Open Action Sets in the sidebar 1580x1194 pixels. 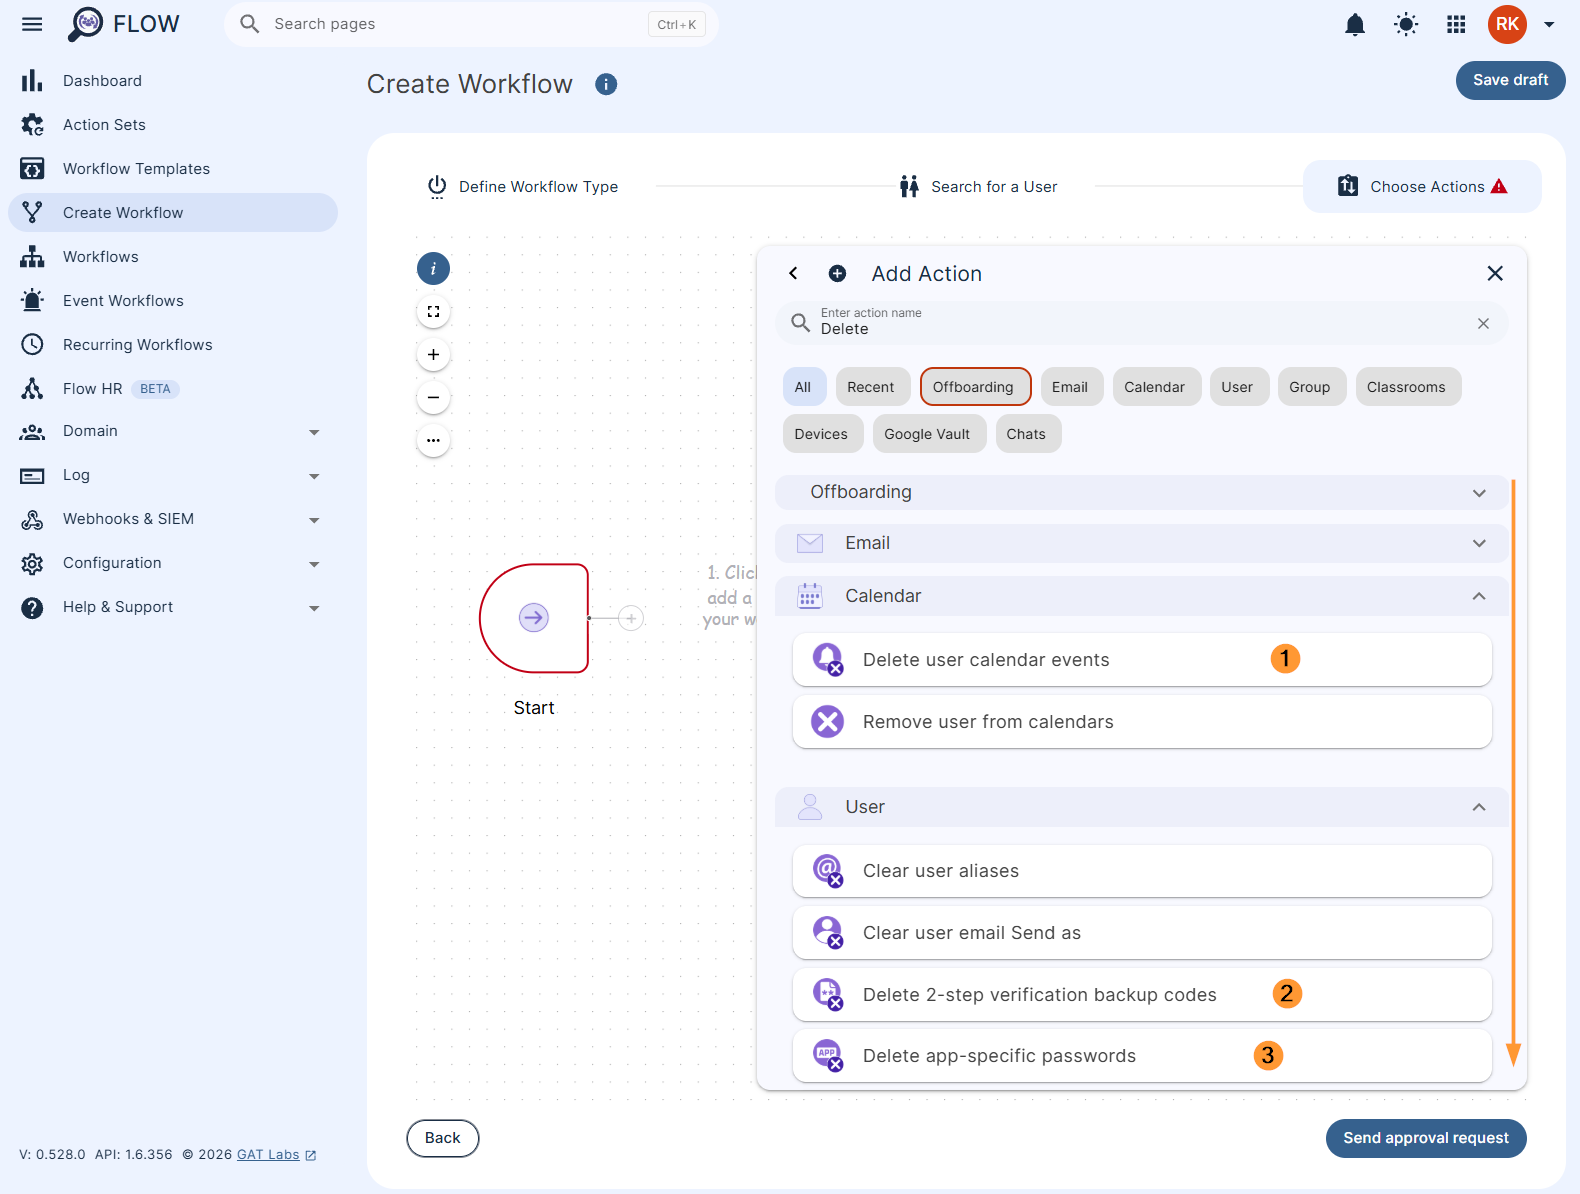pyautogui.click(x=173, y=125)
